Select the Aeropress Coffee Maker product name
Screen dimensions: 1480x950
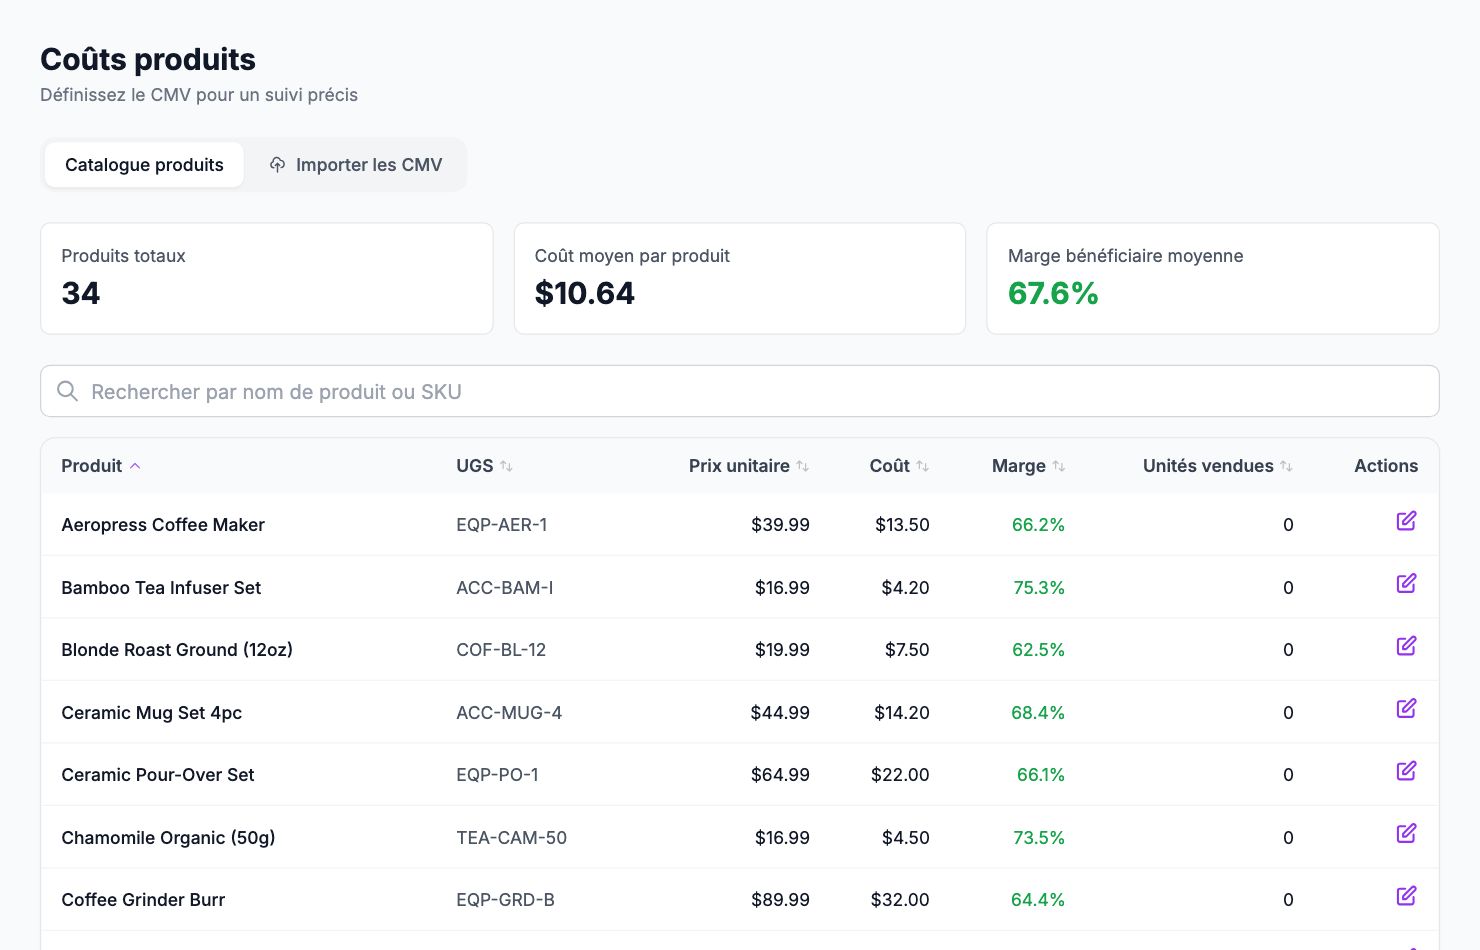tap(163, 525)
